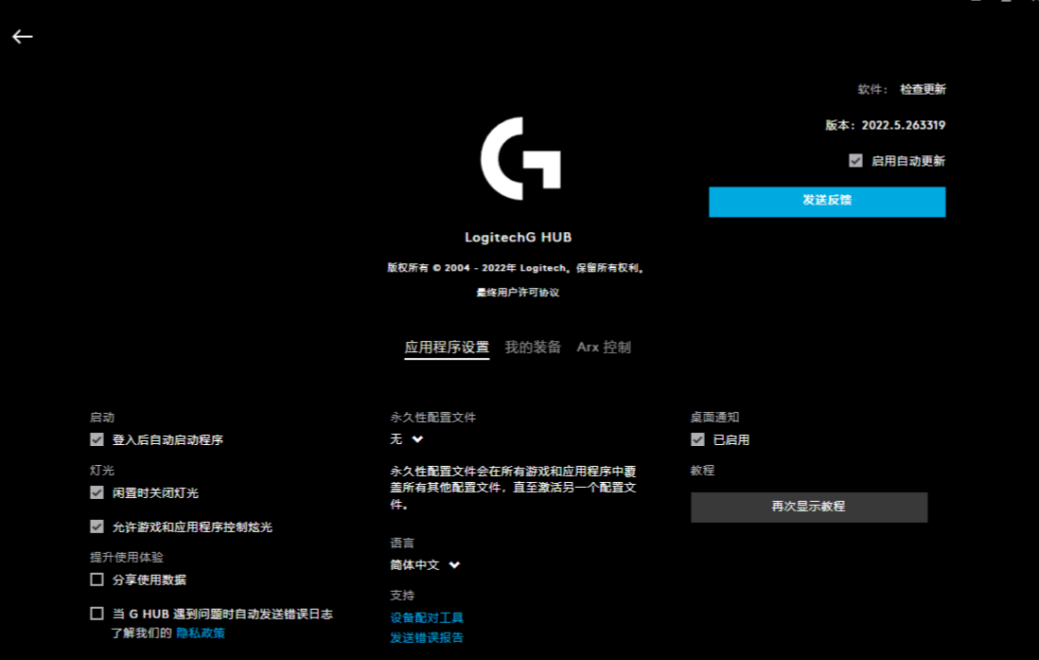Enable automatic error log sending checkbox
The height and width of the screenshot is (660, 1039).
point(97,614)
